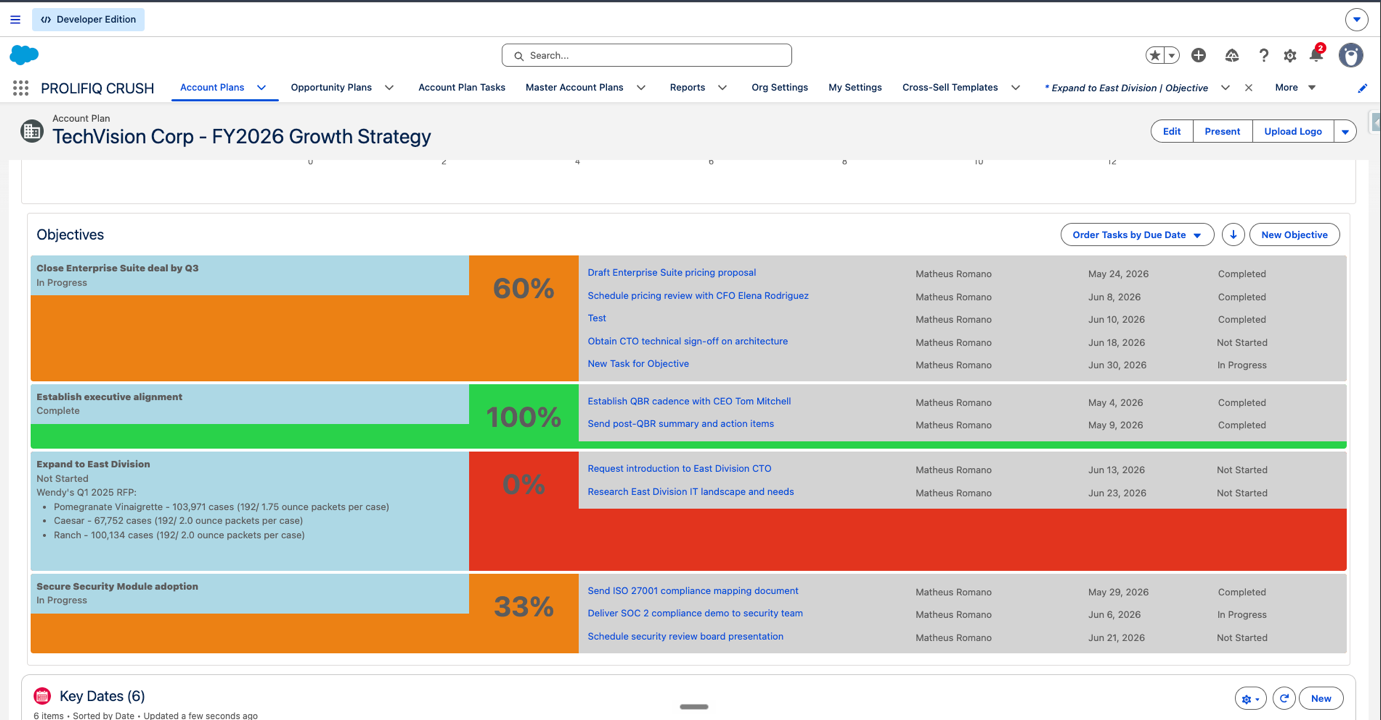Open the help question mark icon

pos(1263,56)
